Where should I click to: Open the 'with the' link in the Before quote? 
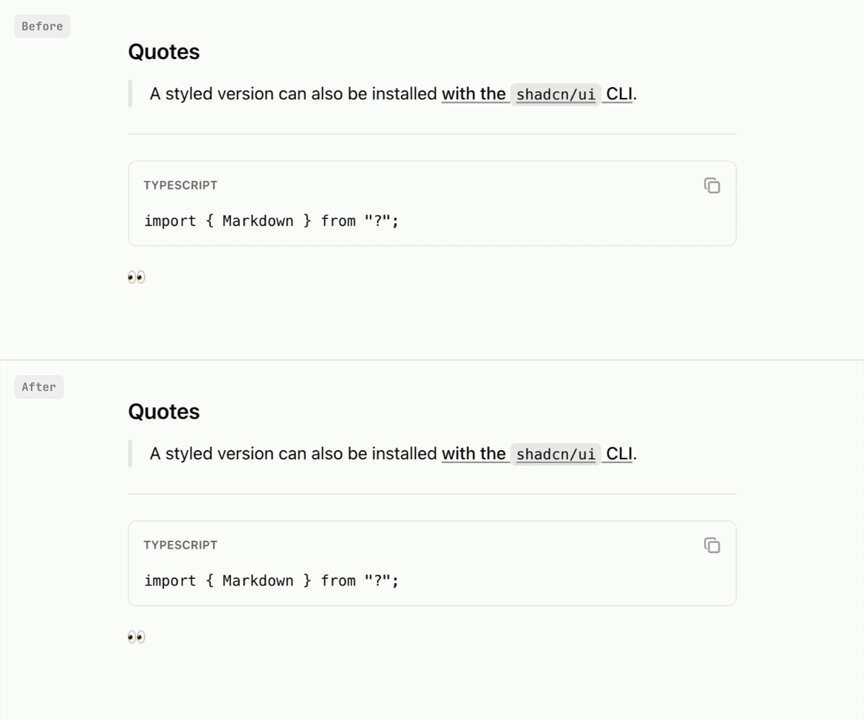473,94
